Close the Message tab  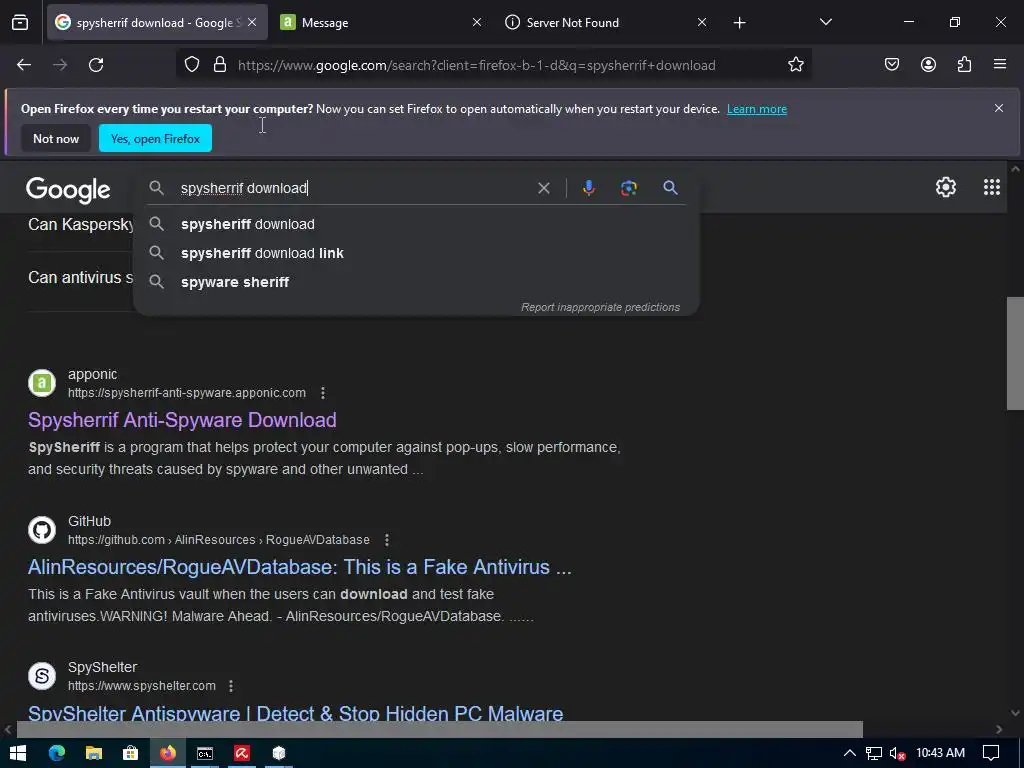477,23
